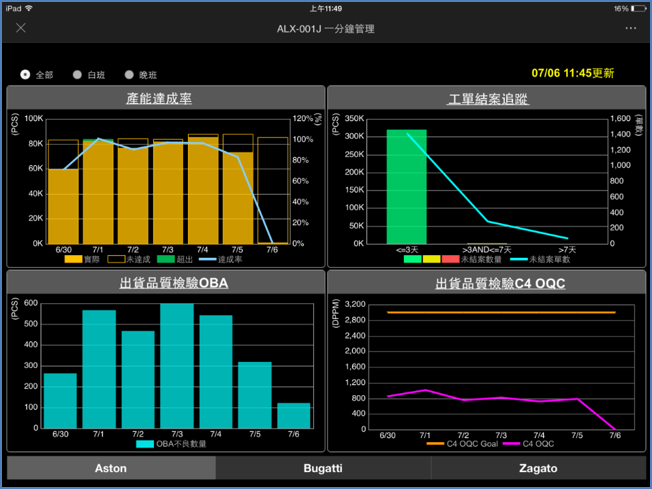Open the 工單結案追蹤 chart title

click(487, 99)
